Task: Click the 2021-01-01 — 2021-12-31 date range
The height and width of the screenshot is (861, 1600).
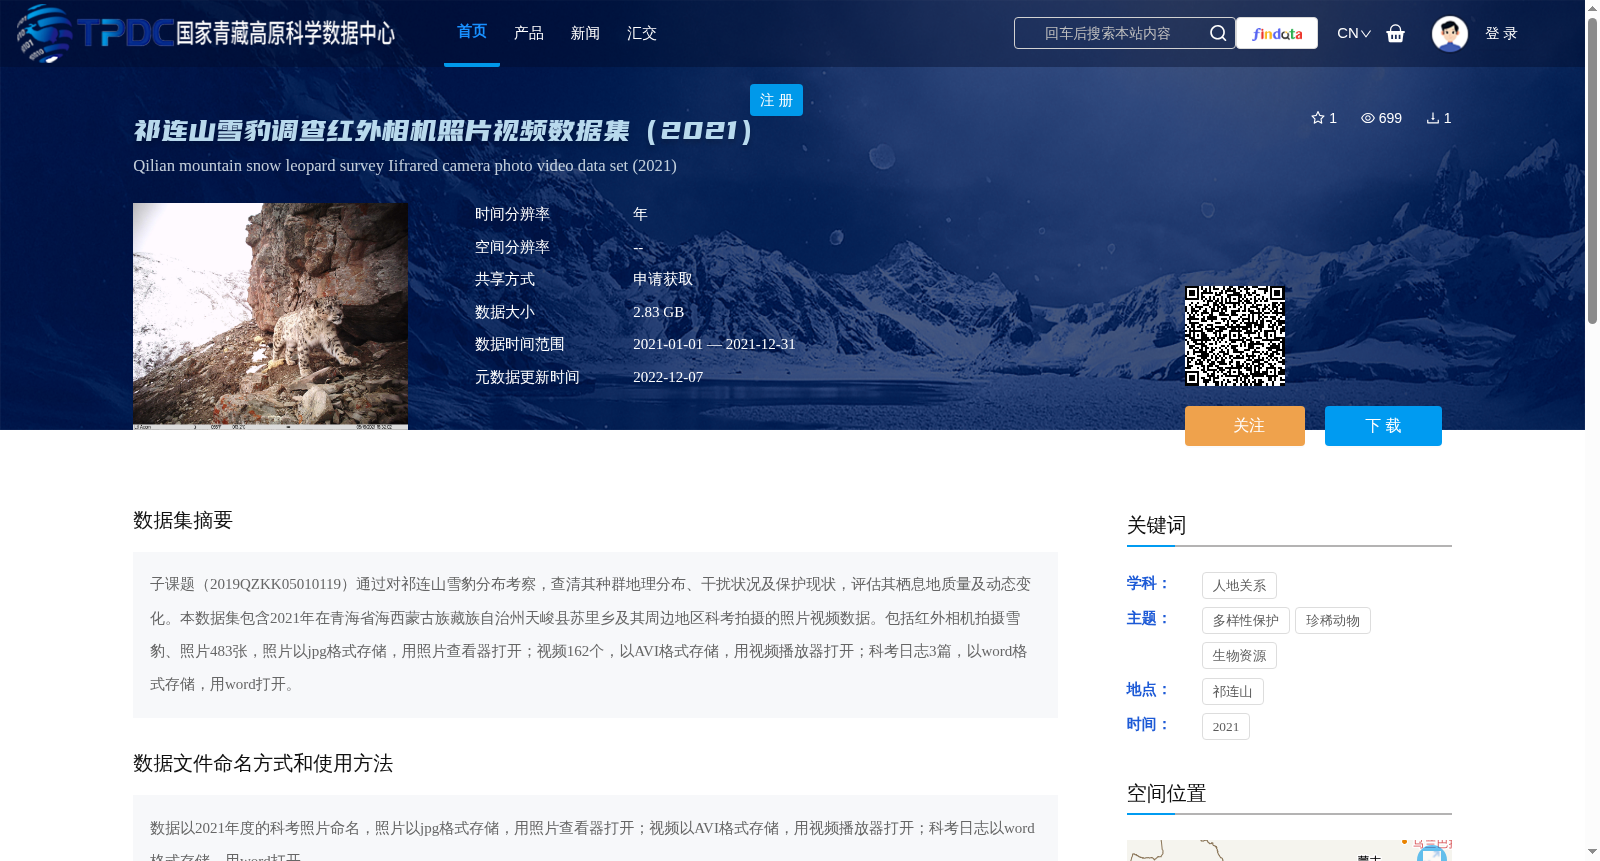Action: coord(714,344)
